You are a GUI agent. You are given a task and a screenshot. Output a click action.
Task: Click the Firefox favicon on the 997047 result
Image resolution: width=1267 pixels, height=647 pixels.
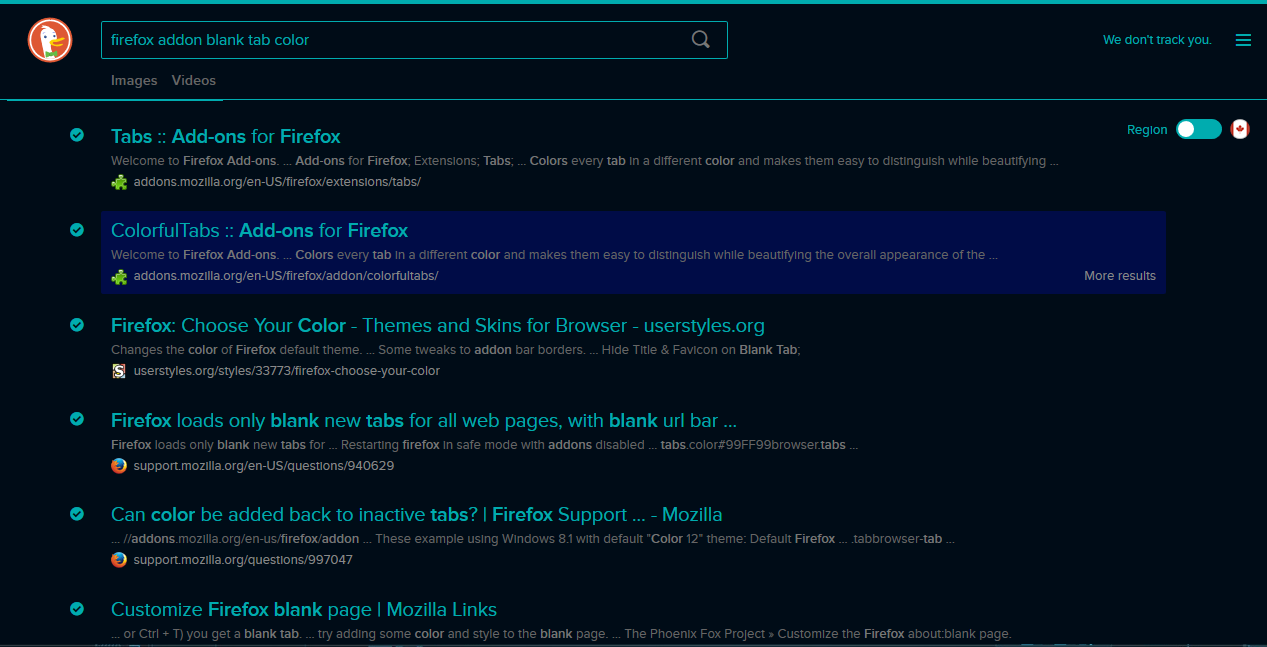[x=119, y=560]
